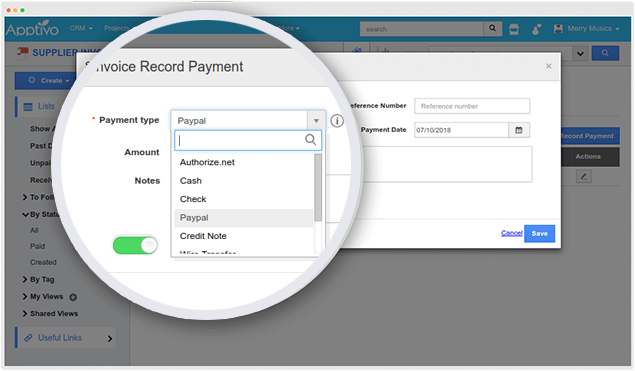Choose Paypal payment type

tap(244, 218)
